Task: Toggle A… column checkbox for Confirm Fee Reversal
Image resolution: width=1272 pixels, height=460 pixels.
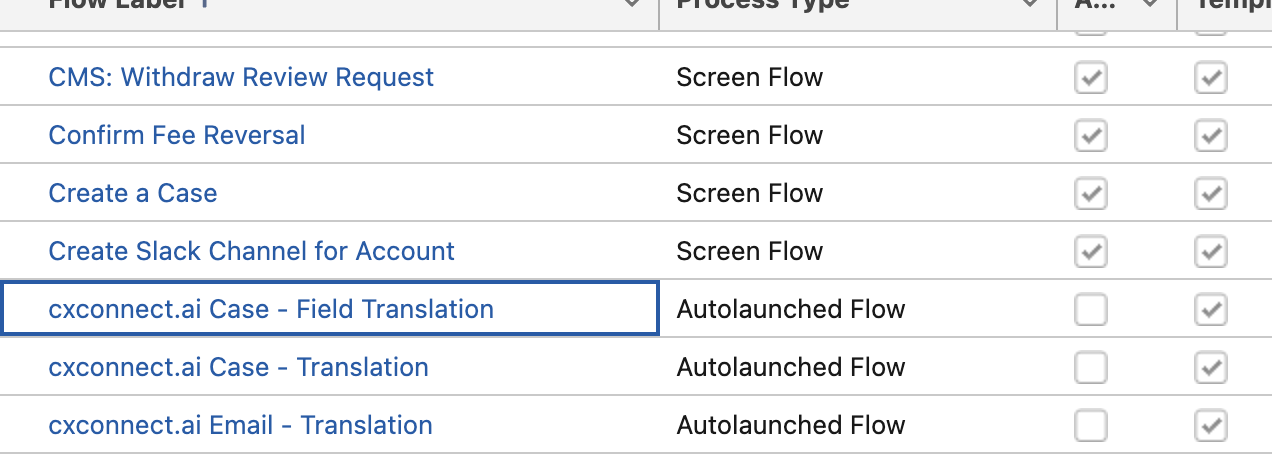Action: (x=1091, y=136)
